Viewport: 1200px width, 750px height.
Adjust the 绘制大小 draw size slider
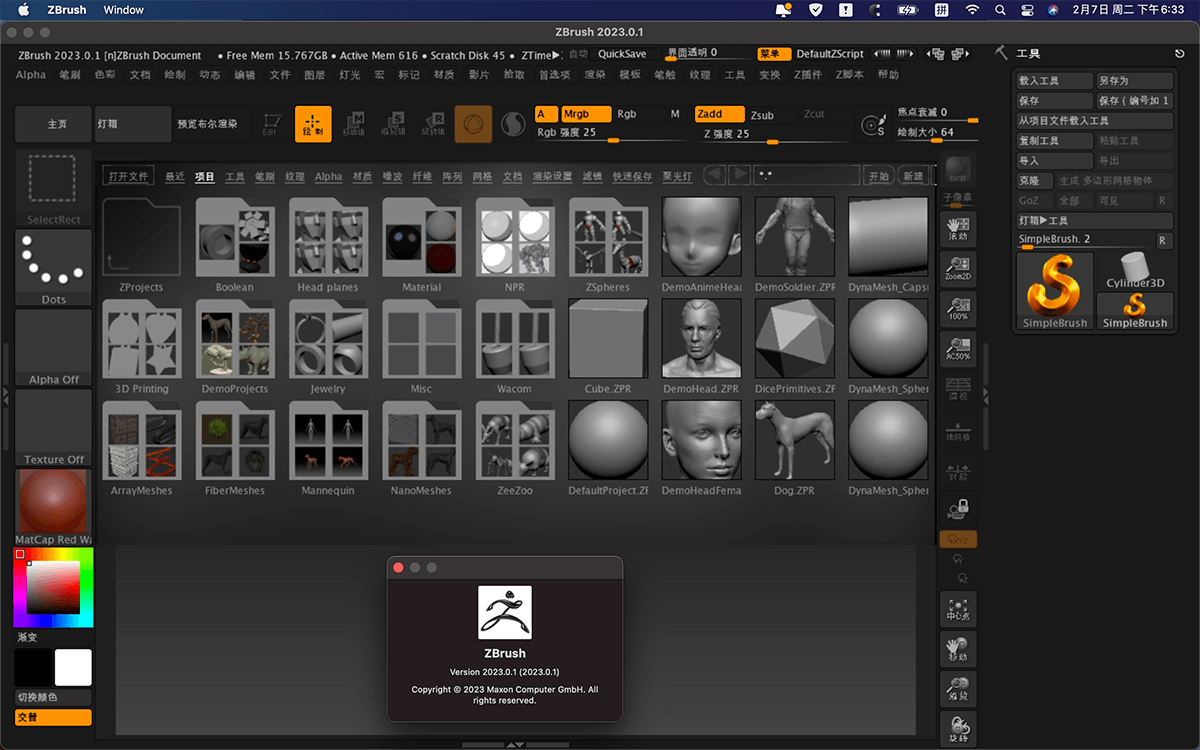937,133
